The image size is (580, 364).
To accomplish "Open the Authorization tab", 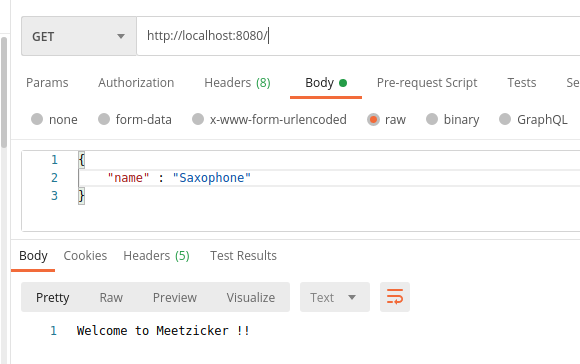I will 136,82.
